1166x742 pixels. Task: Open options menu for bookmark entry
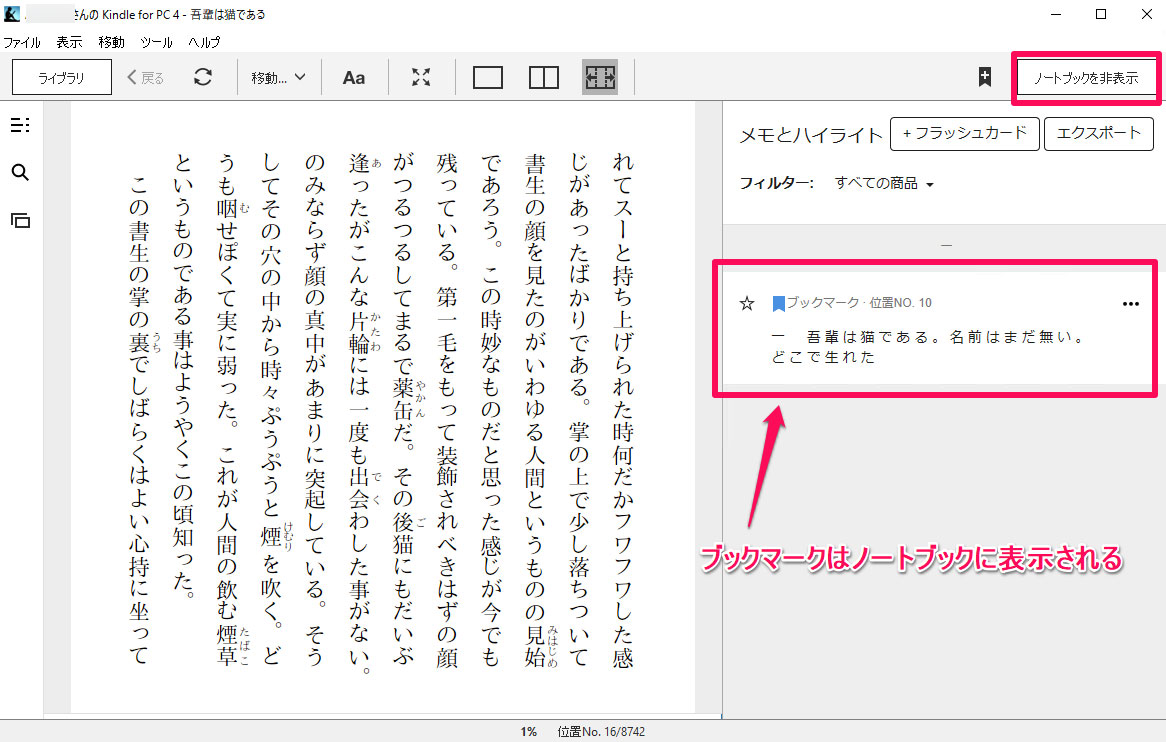click(x=1131, y=303)
